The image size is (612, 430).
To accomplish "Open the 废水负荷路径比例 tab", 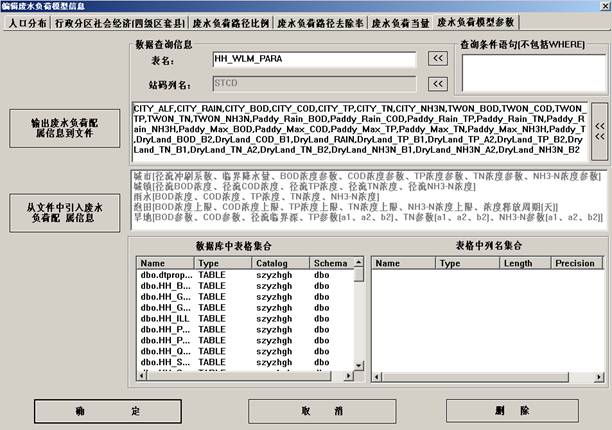I will pos(232,21).
